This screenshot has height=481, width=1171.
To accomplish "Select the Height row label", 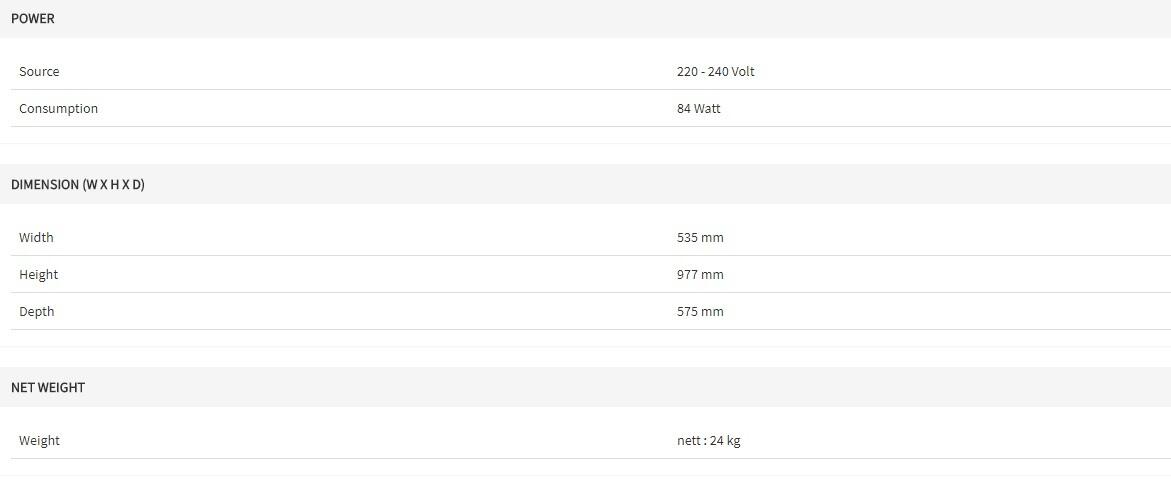I will click(38, 274).
